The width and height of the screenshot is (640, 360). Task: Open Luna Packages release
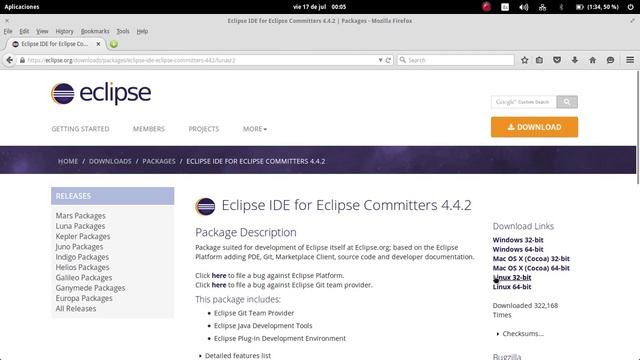(80, 226)
